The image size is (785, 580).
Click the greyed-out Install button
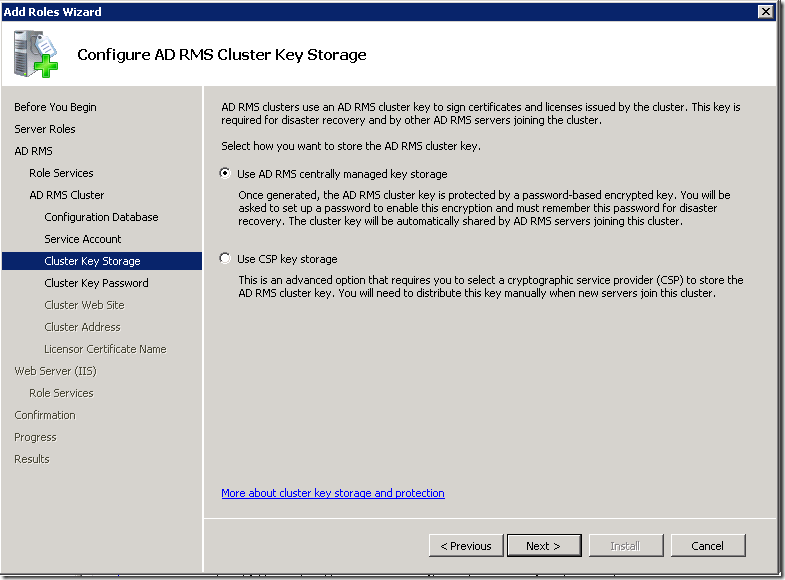[x=626, y=545]
